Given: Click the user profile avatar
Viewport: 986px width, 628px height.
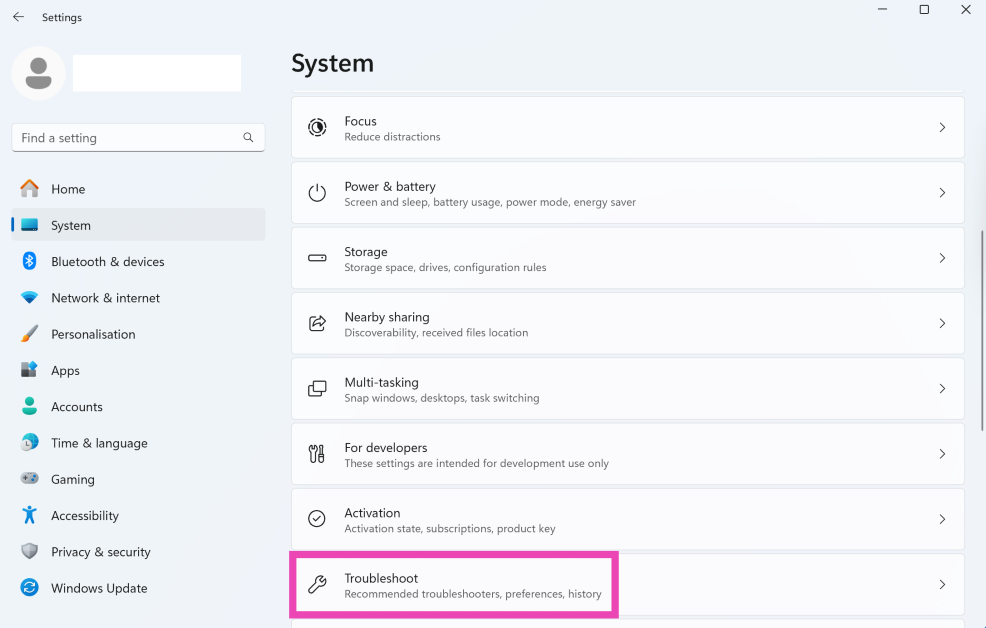Looking at the screenshot, I should 39,73.
